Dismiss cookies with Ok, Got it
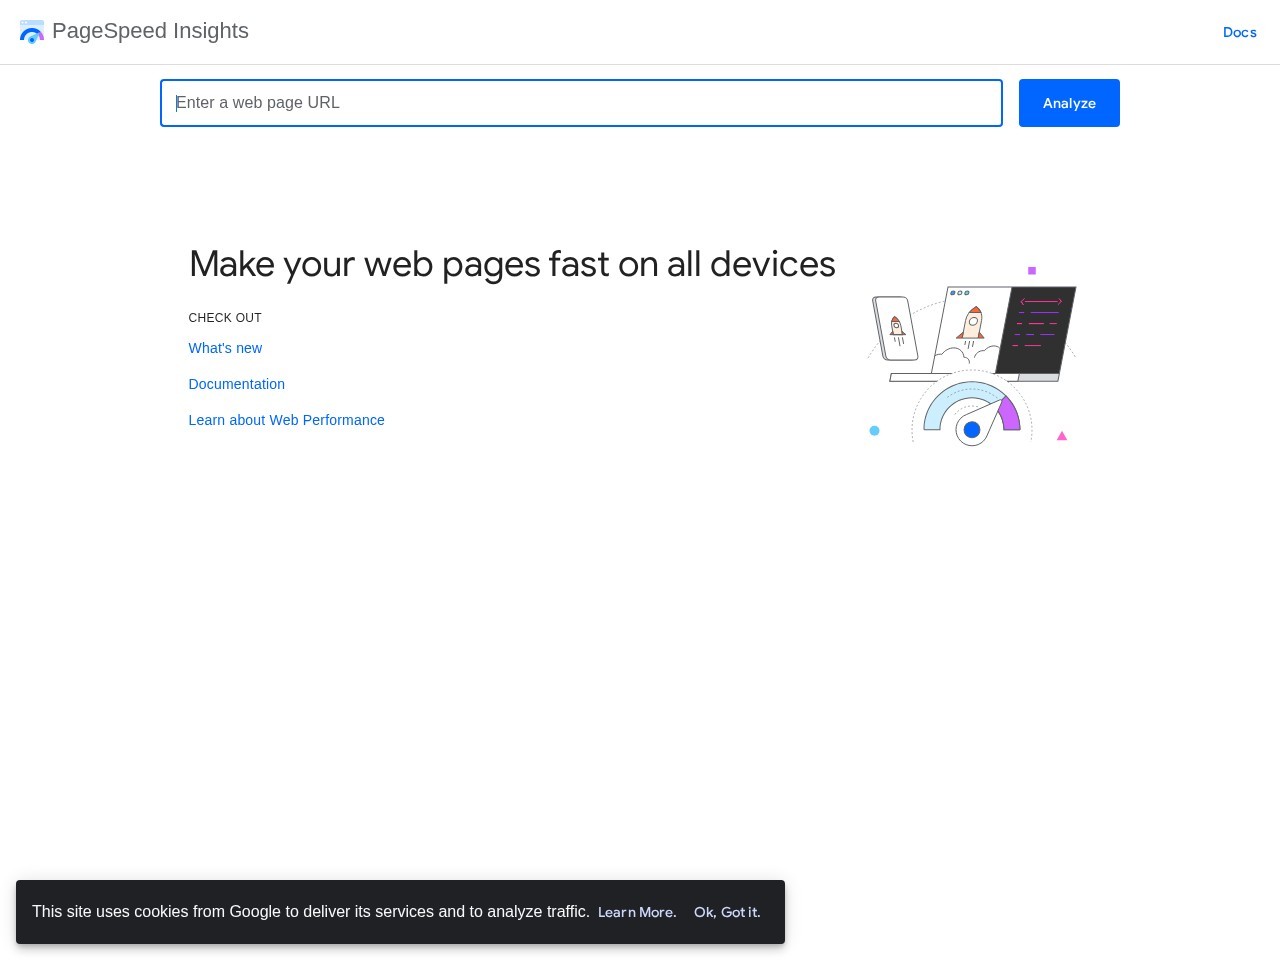Viewport: 1280px width, 960px height. (726, 912)
